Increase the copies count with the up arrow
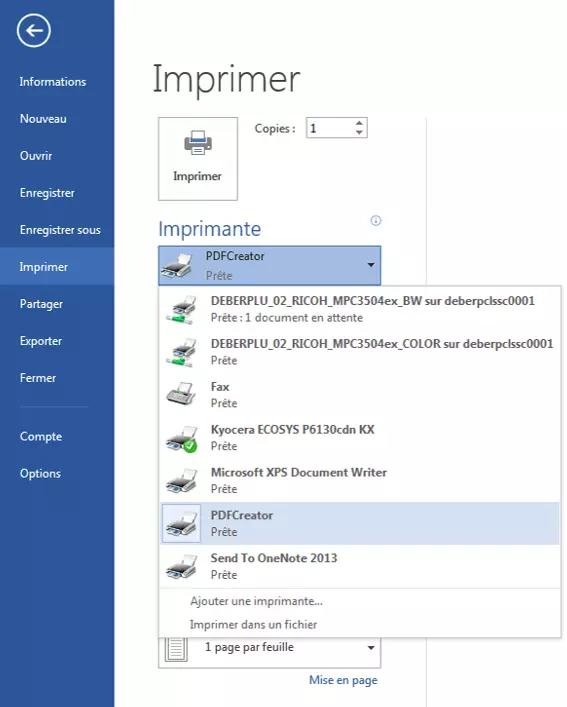Image resolution: width=567 pixels, height=707 pixels. (359, 123)
